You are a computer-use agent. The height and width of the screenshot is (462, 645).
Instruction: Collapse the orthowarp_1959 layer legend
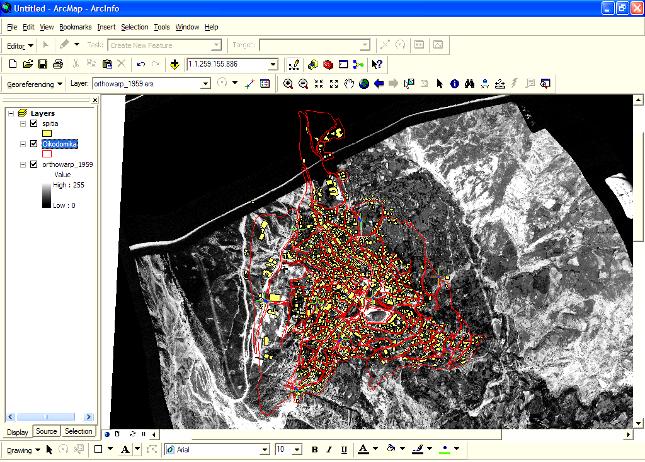pyautogui.click(x=23, y=164)
